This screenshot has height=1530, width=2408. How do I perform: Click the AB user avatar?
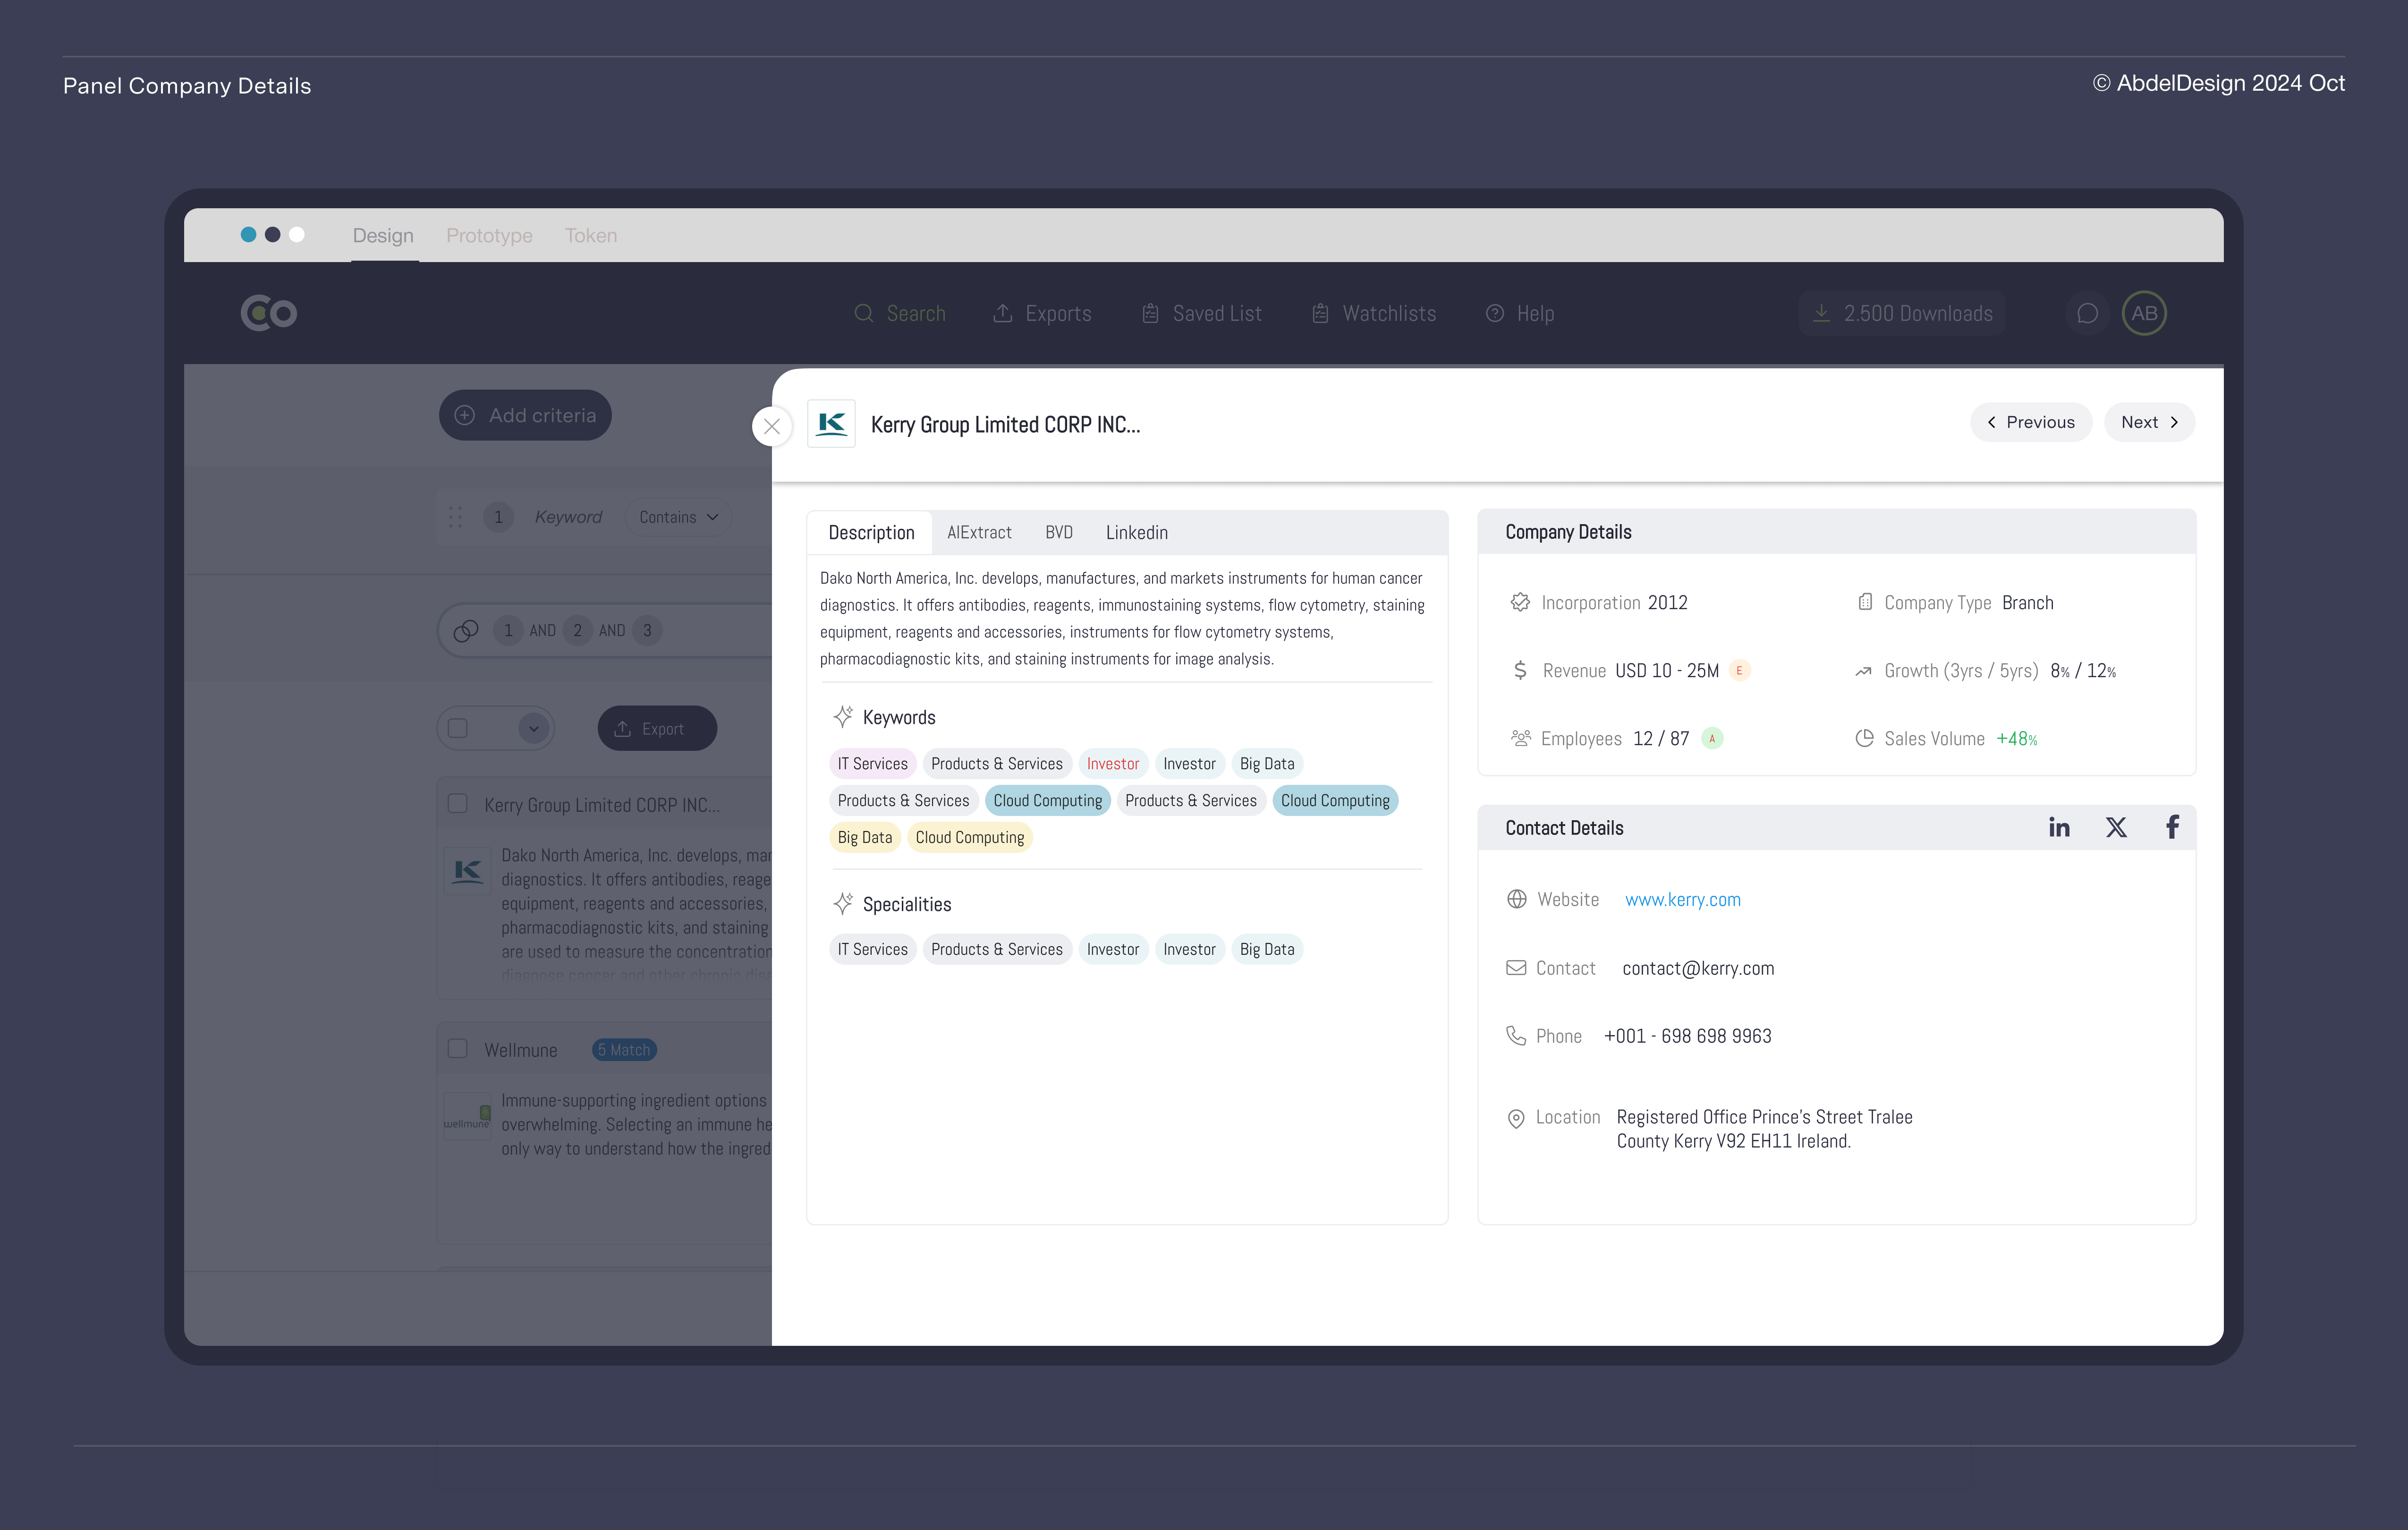tap(2144, 313)
